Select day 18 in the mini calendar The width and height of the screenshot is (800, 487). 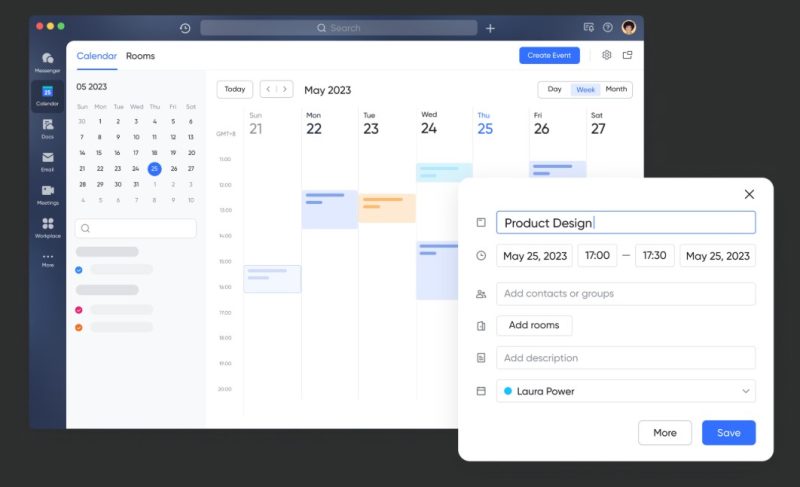(154, 153)
